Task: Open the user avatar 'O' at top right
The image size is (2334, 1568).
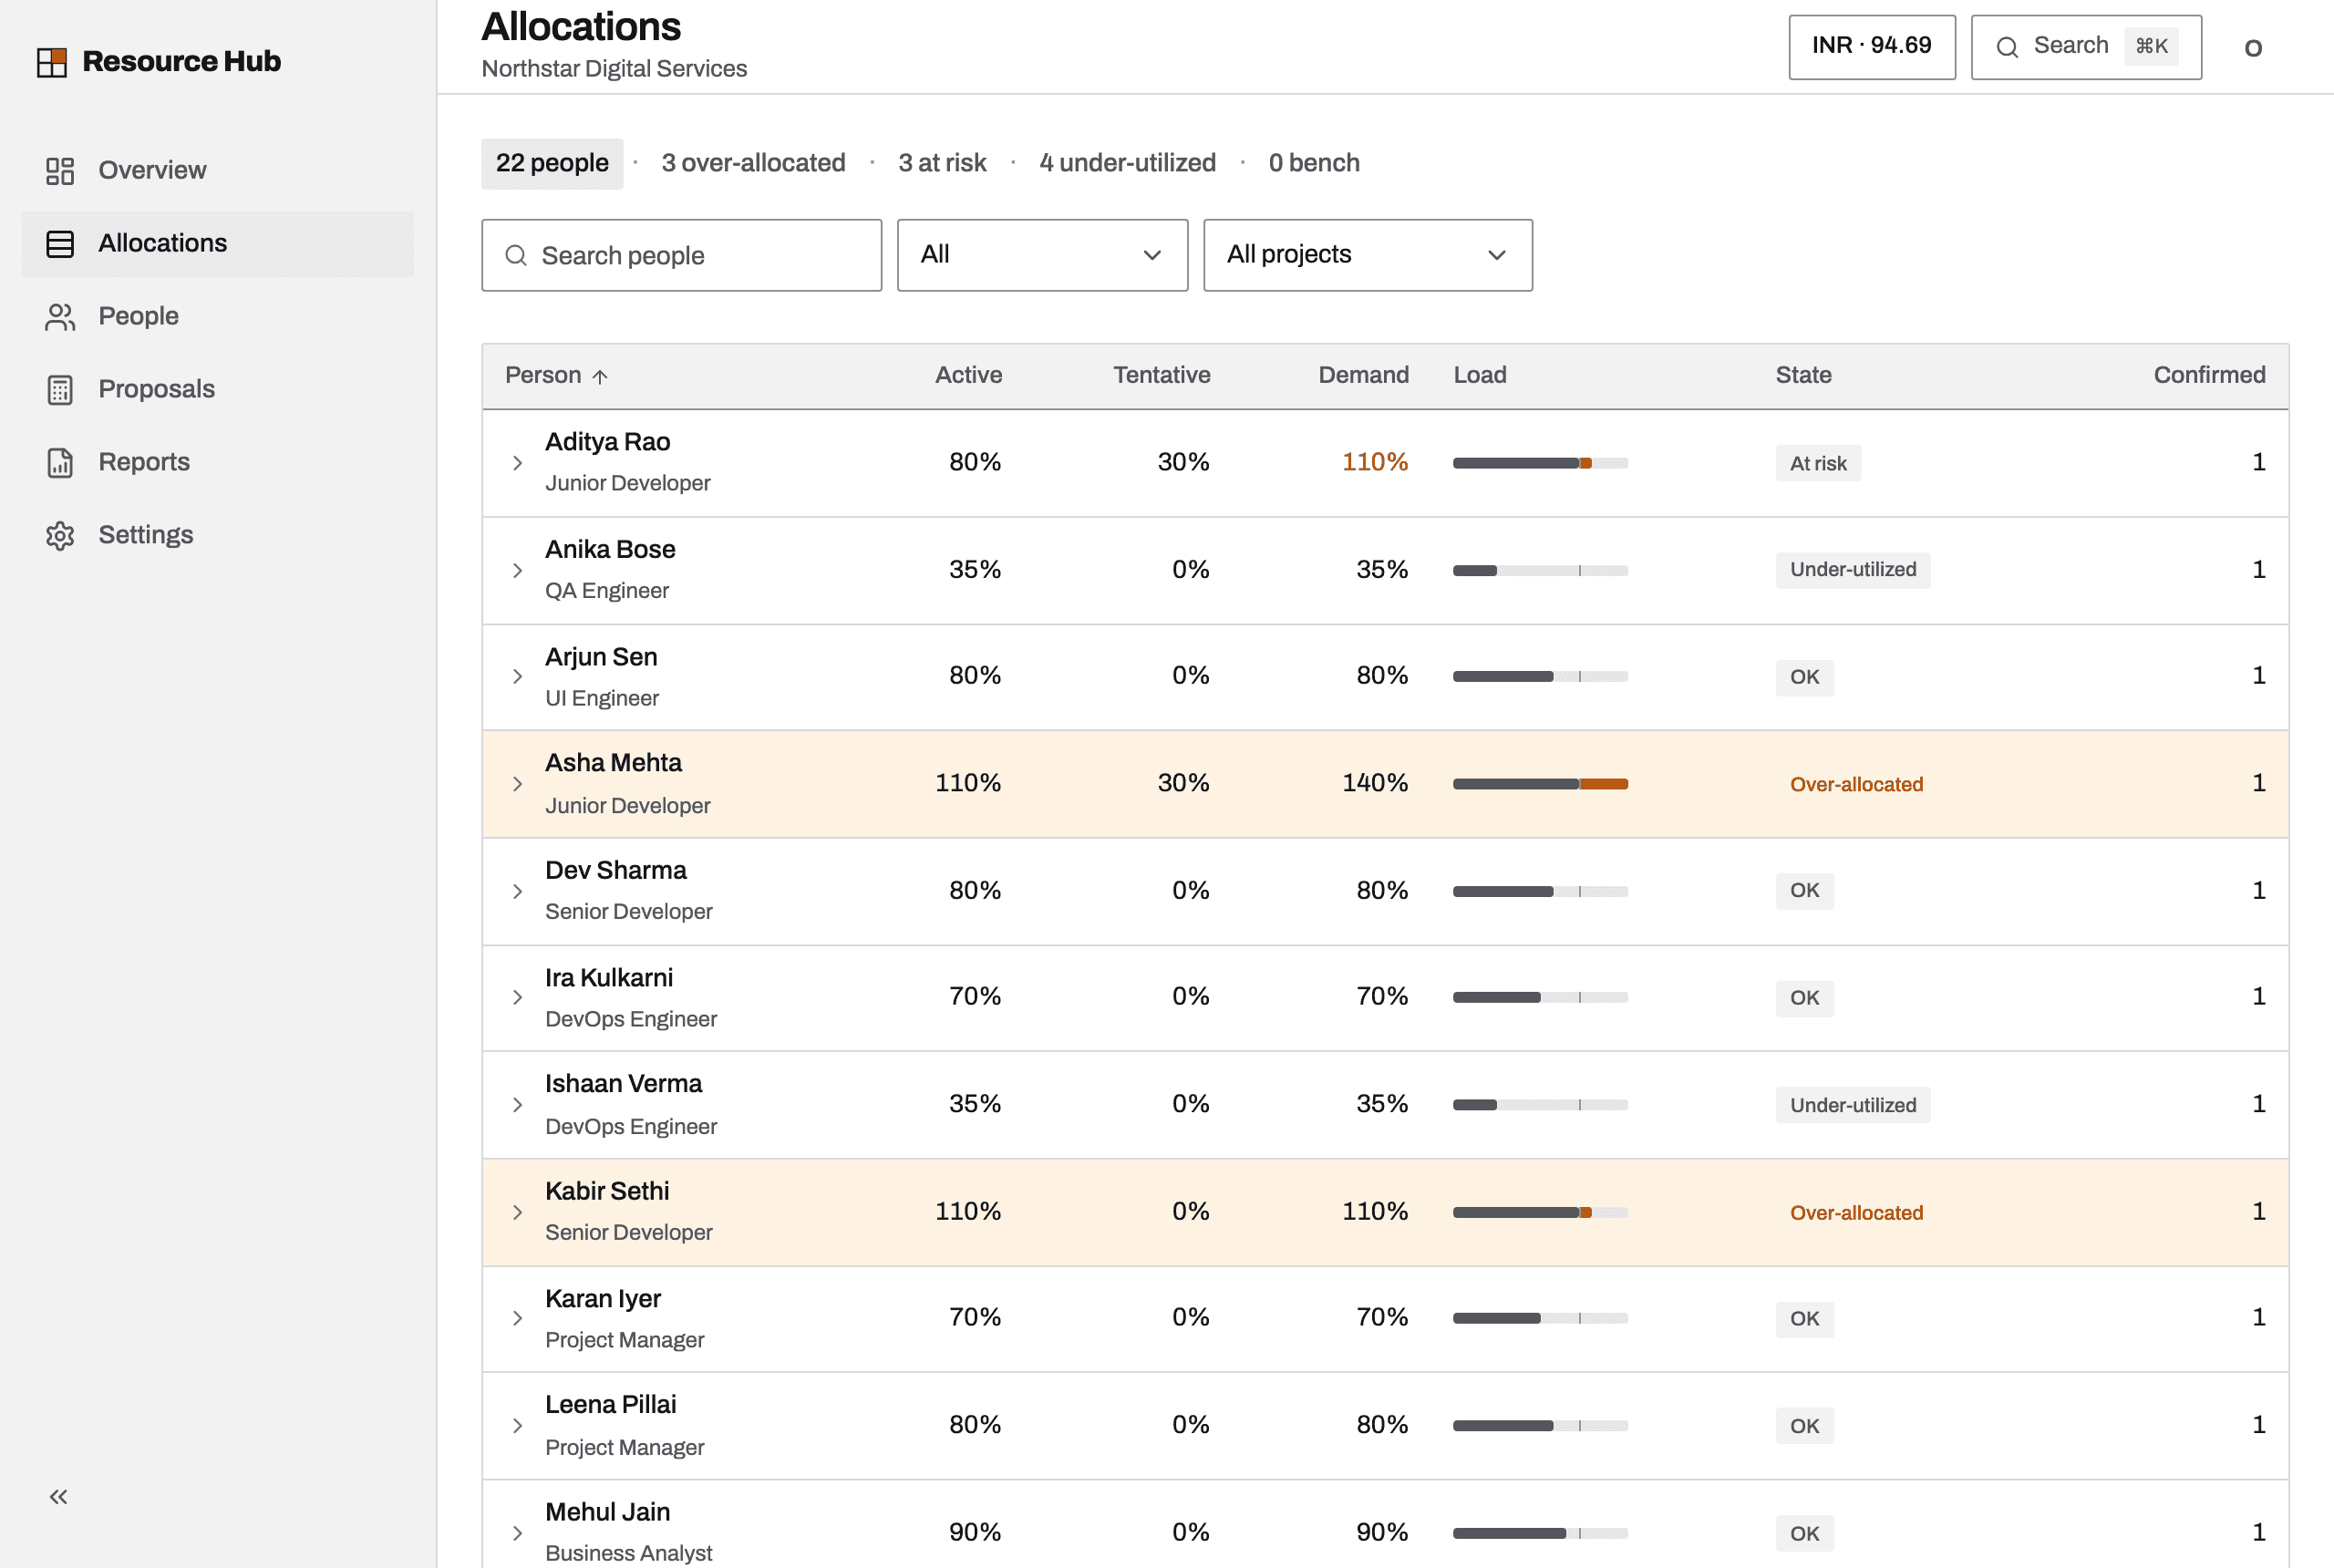Action: click(x=2253, y=47)
